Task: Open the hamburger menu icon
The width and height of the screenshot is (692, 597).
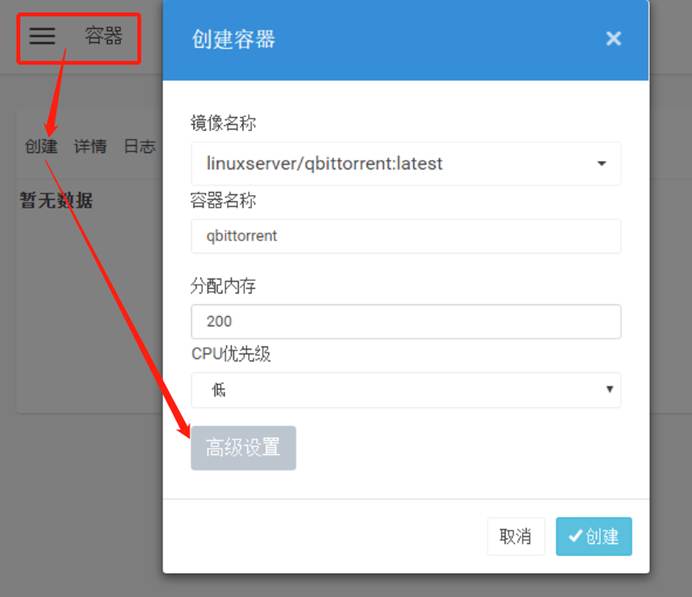Action: pyautogui.click(x=42, y=36)
